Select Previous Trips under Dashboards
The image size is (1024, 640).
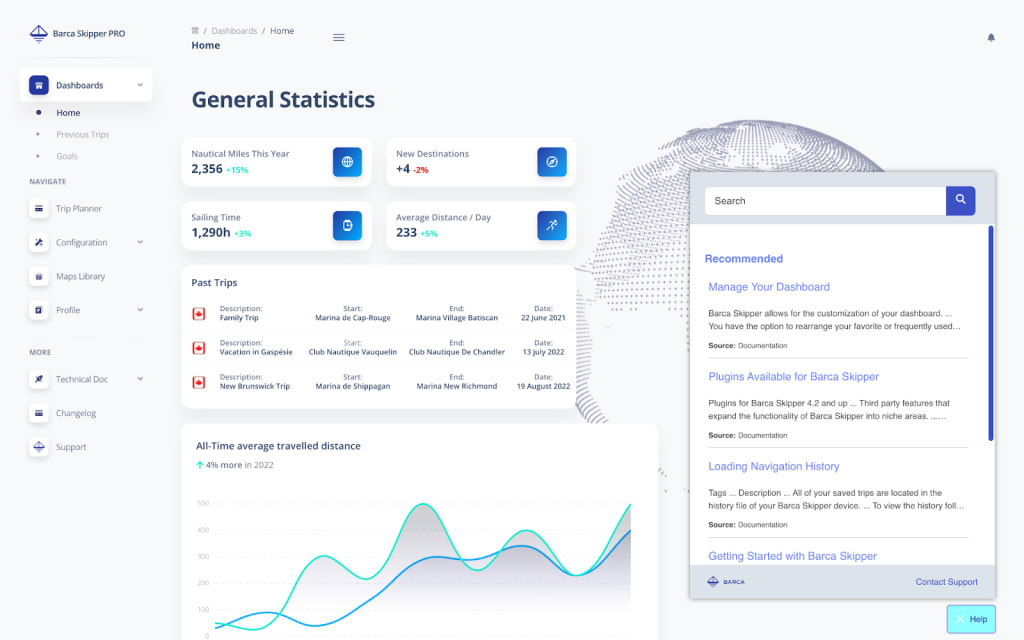pos(82,135)
